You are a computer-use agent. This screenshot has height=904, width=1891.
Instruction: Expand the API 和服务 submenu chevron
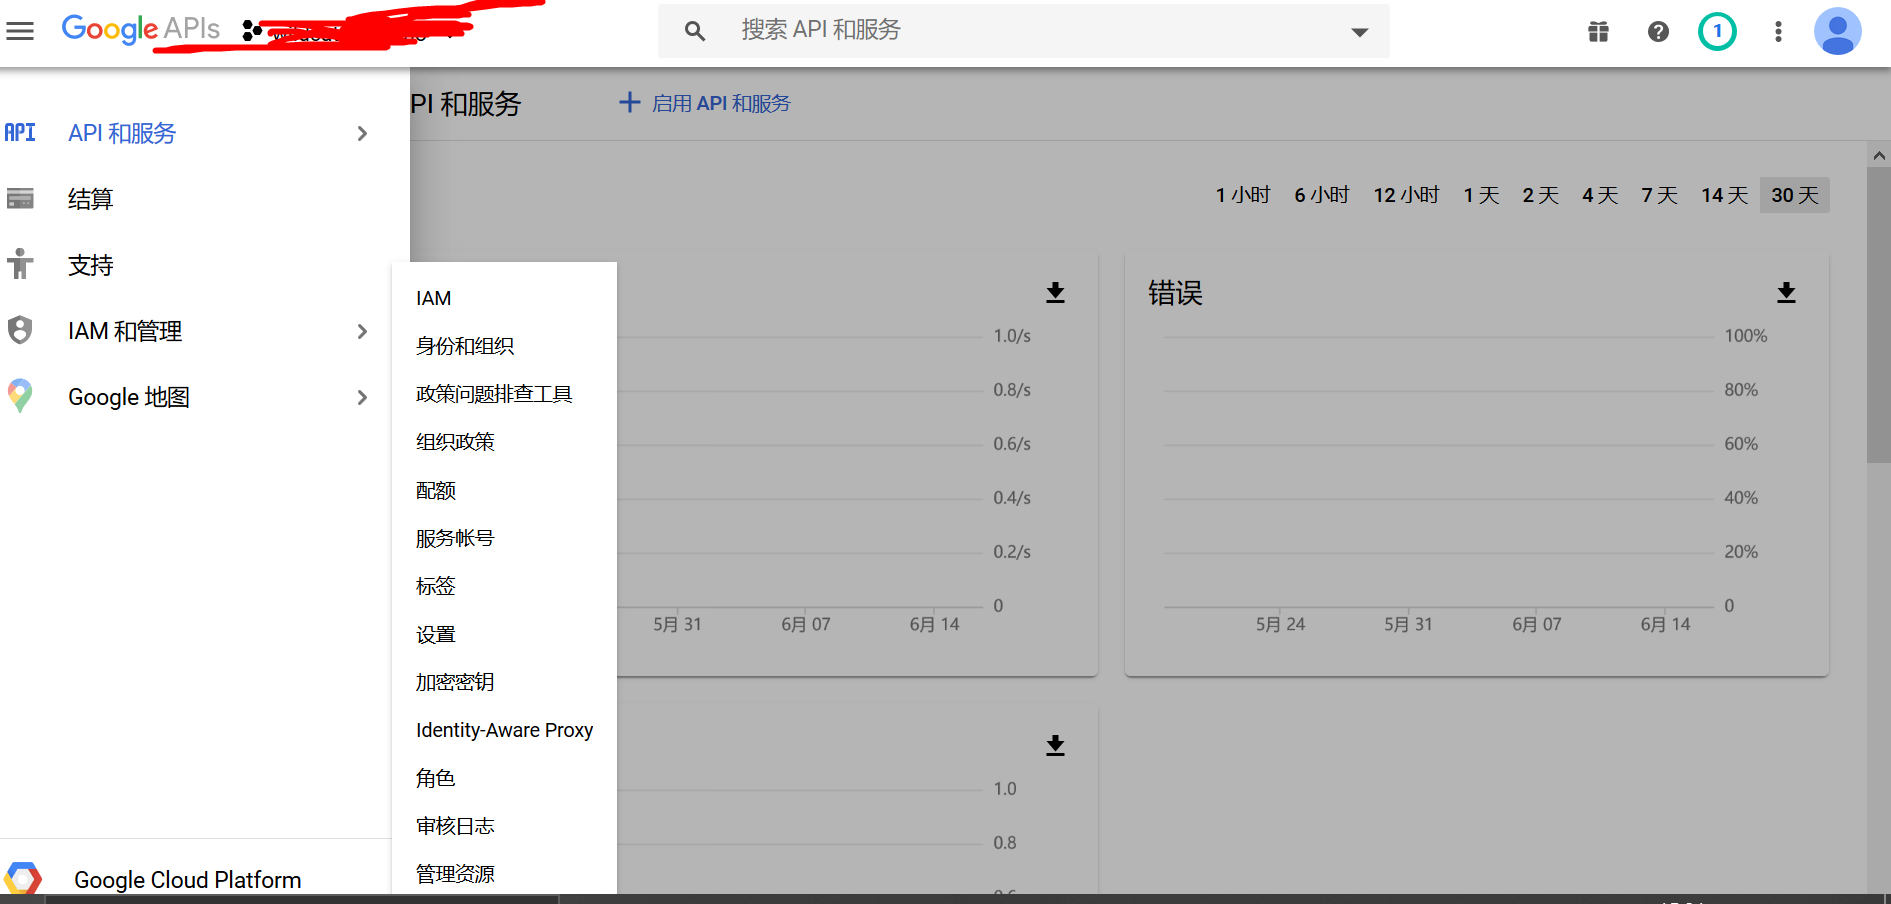pyautogui.click(x=361, y=133)
